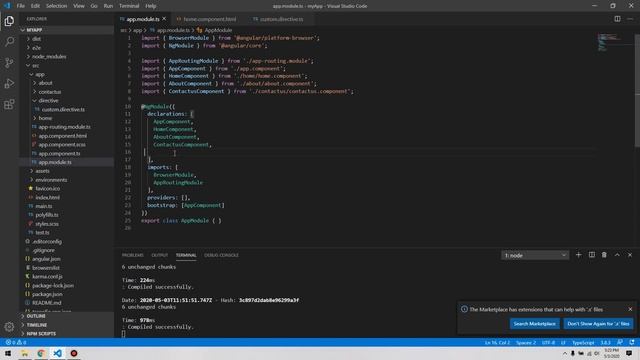Click Search Marketplace button
640x360 pixels.
coord(534,324)
